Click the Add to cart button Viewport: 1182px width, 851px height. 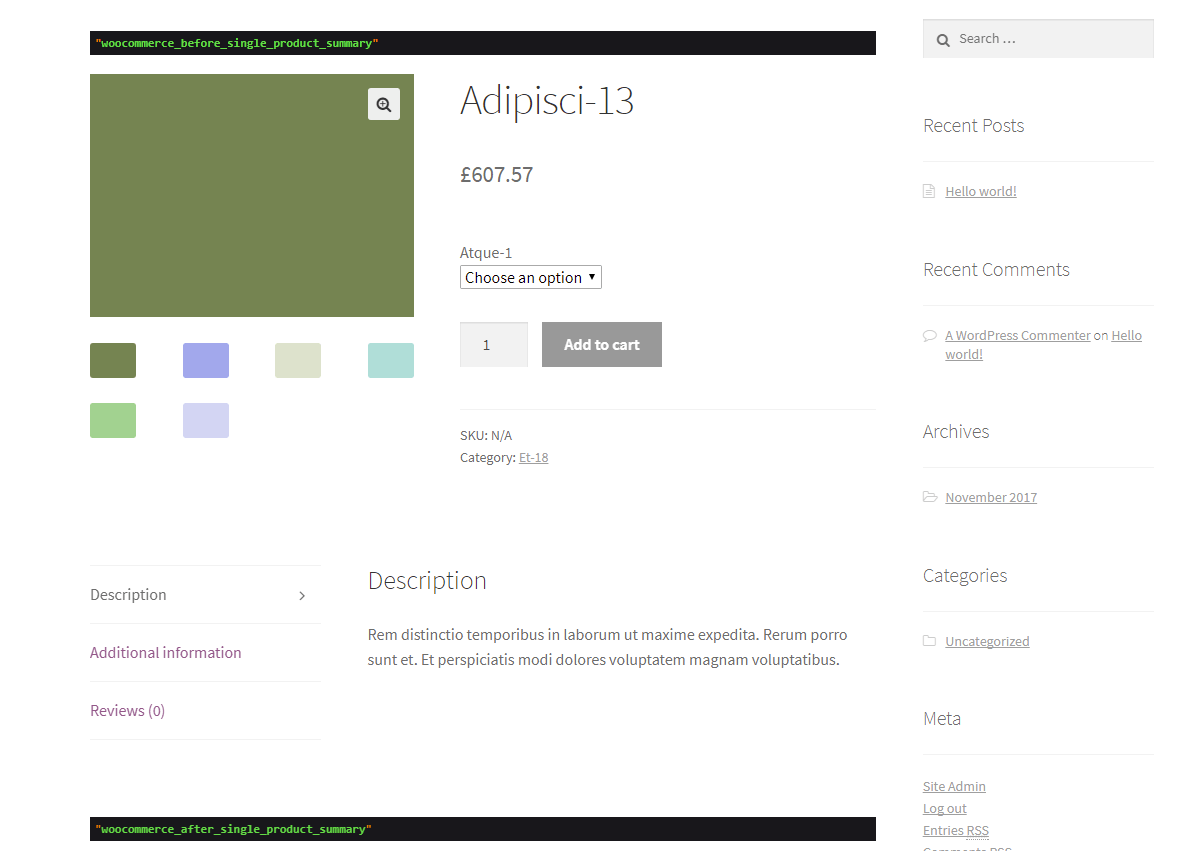tap(602, 344)
